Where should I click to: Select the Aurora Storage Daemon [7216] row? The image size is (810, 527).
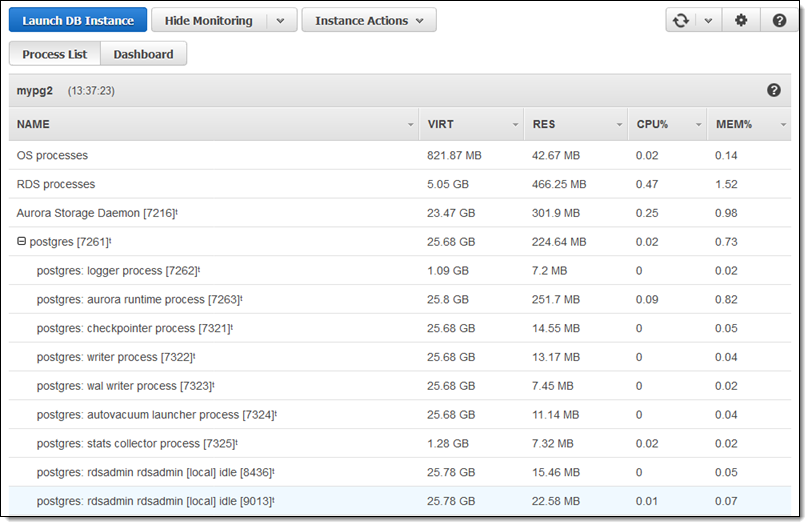[97, 213]
